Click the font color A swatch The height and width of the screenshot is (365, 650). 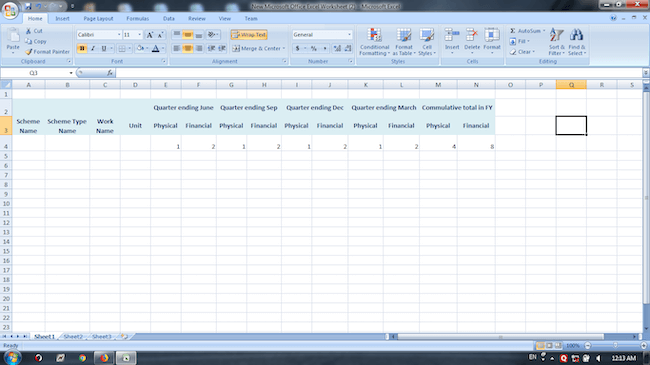coord(155,49)
